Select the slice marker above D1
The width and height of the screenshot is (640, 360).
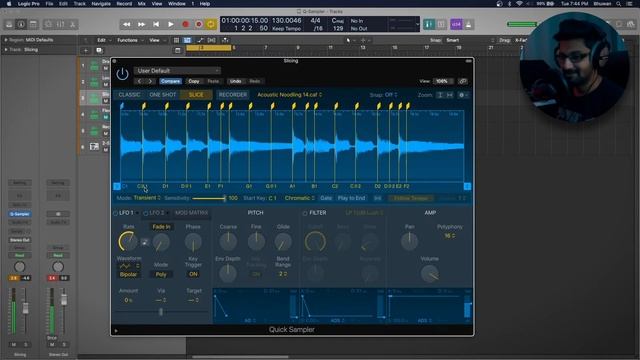[167, 106]
